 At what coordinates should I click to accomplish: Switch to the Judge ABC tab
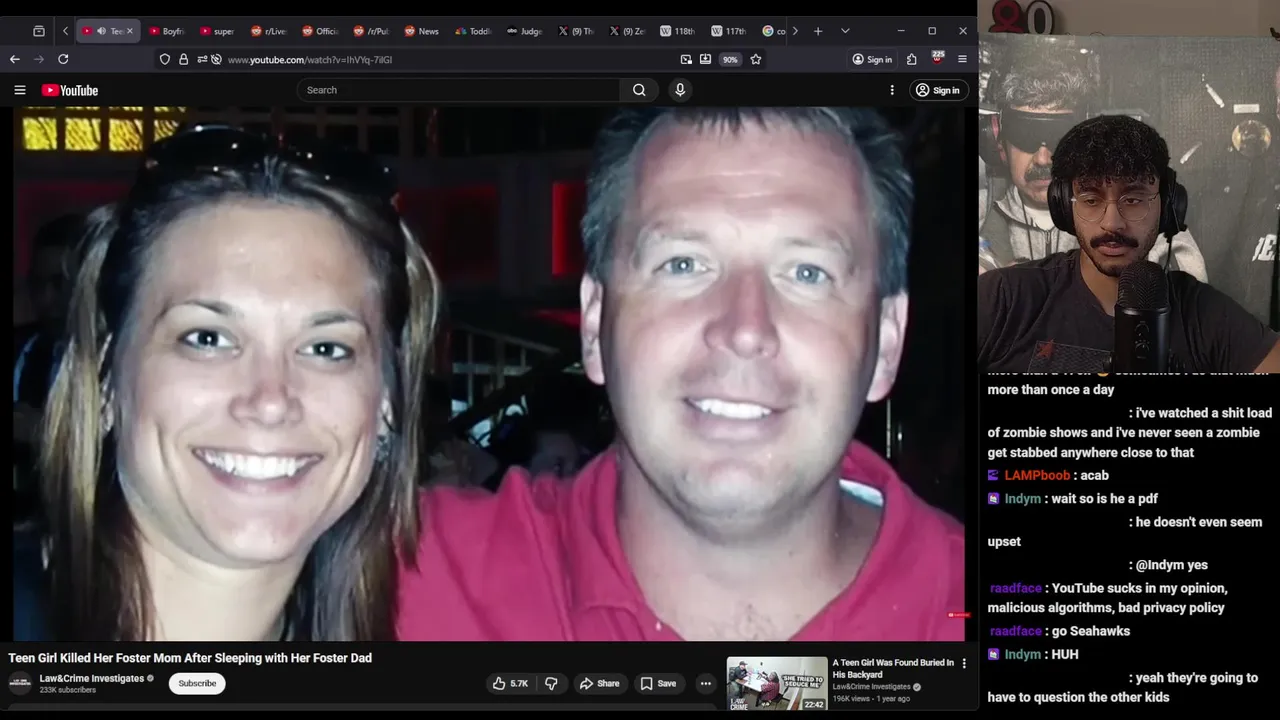click(524, 31)
